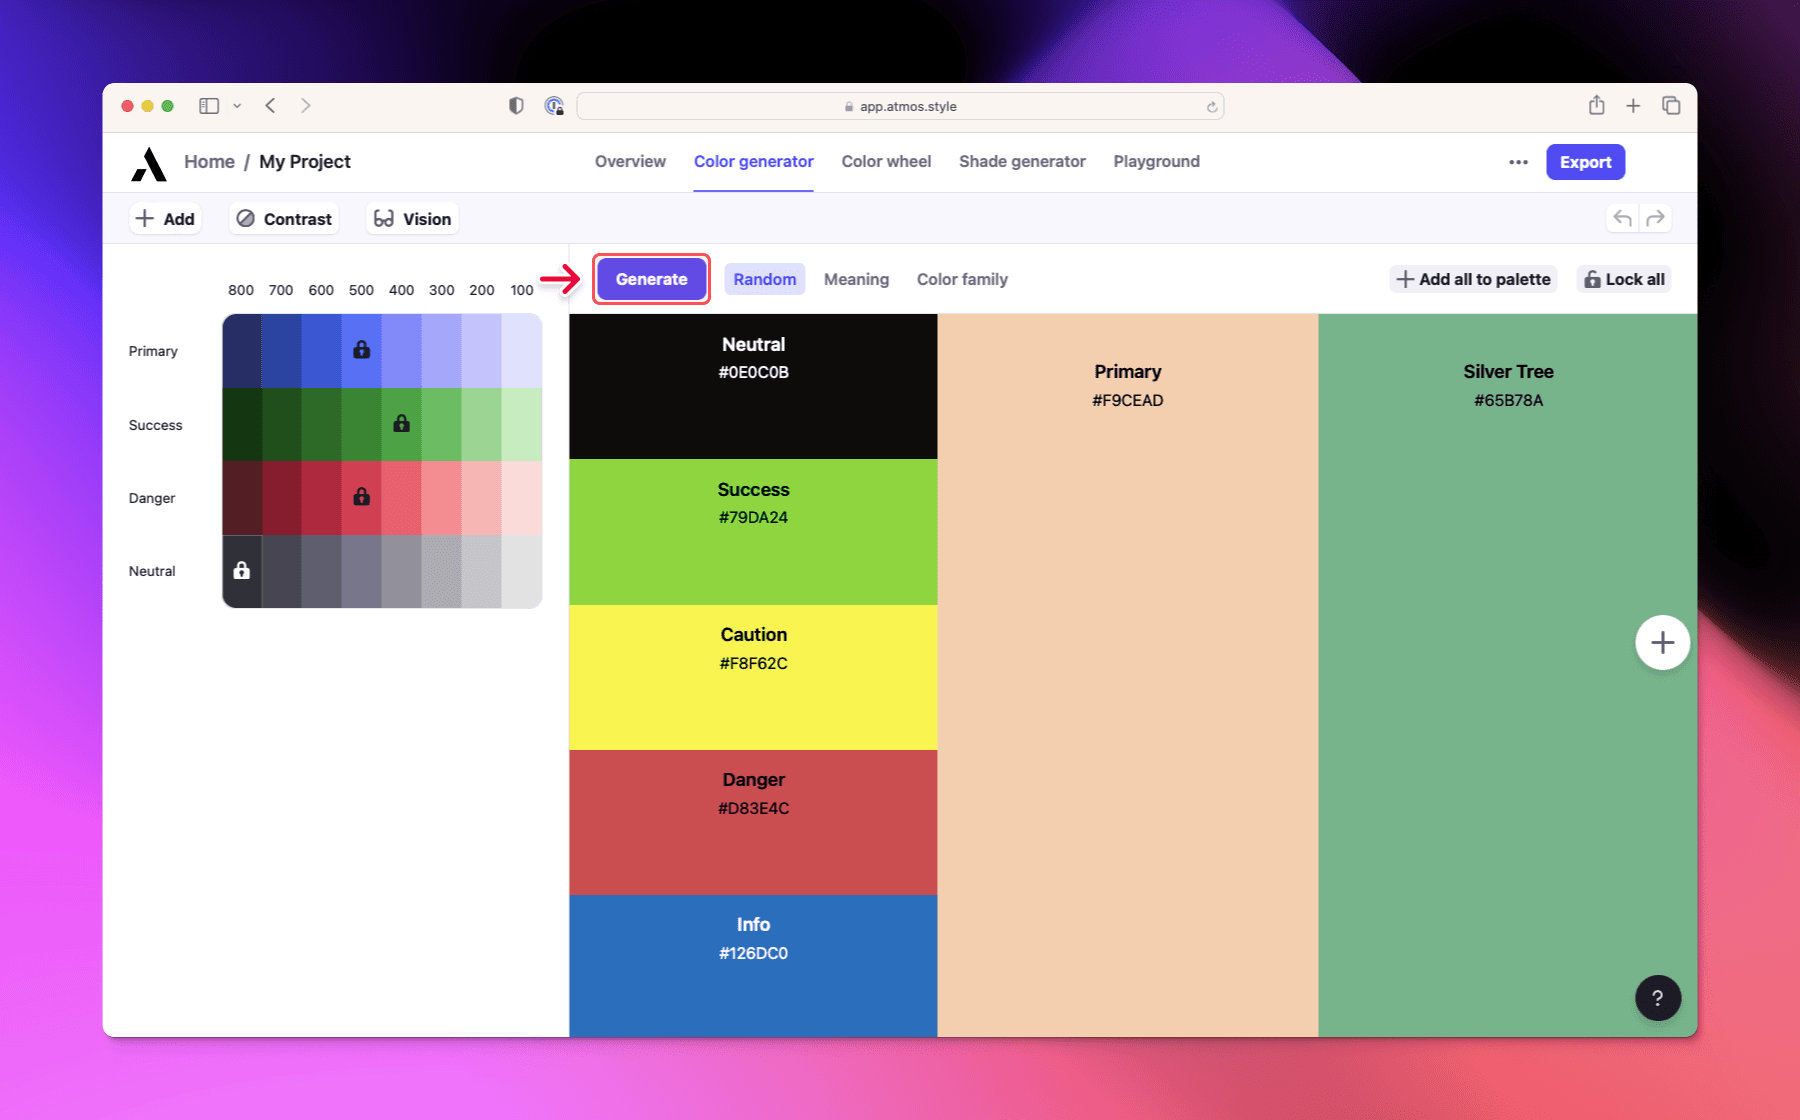Click the Atmos logo
The width and height of the screenshot is (1800, 1120).
pos(147,165)
